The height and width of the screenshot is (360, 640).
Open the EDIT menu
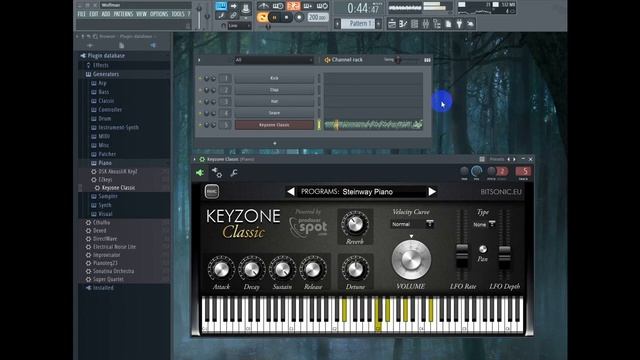pyautogui.click(x=94, y=14)
